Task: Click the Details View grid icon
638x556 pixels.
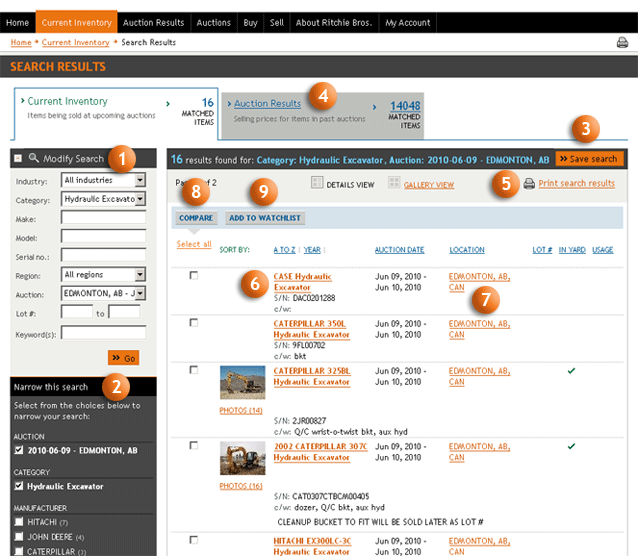Action: point(317,182)
